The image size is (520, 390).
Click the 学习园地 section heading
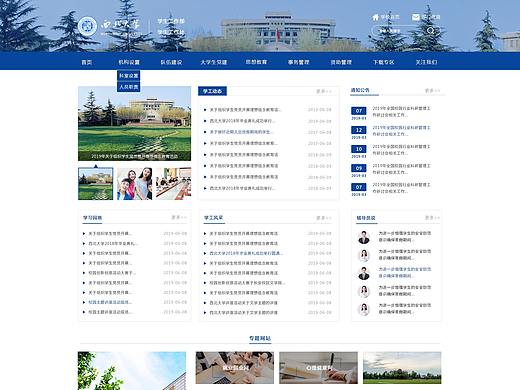coord(92,218)
